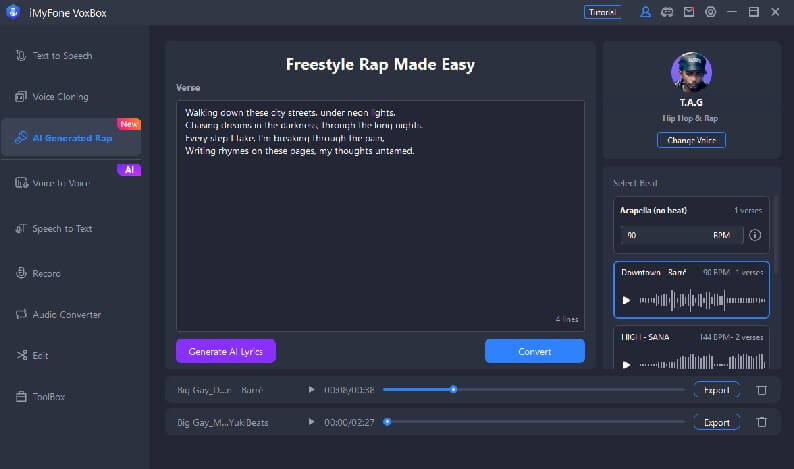Play the Big Gay_M...Yuk Beats track
Screen dimensions: 794x469
[x=311, y=421]
